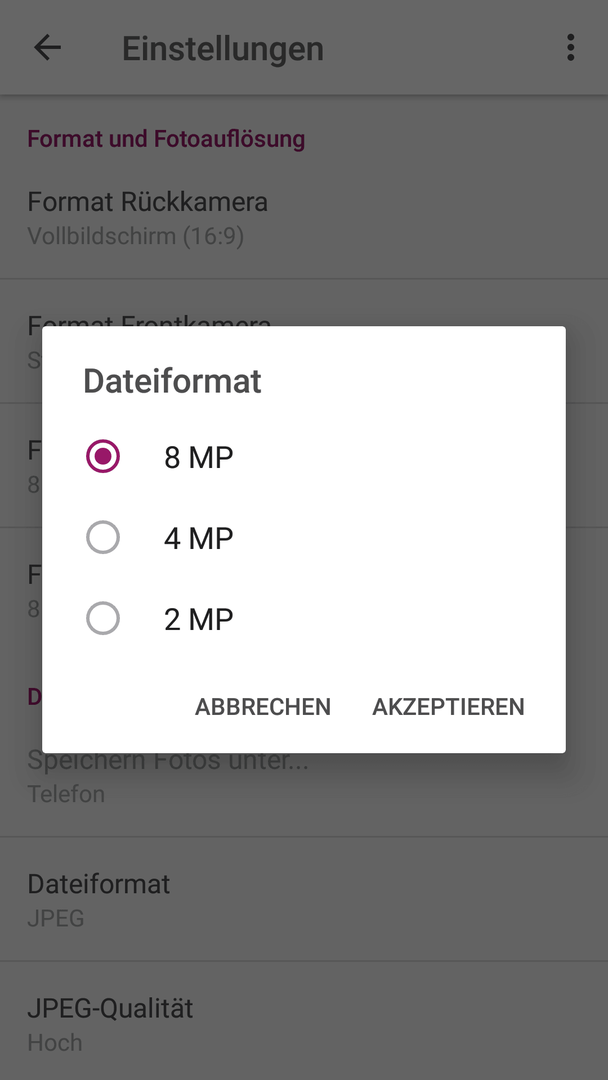Open the three-dot overflow menu
The width and height of the screenshot is (608, 1080).
click(570, 48)
